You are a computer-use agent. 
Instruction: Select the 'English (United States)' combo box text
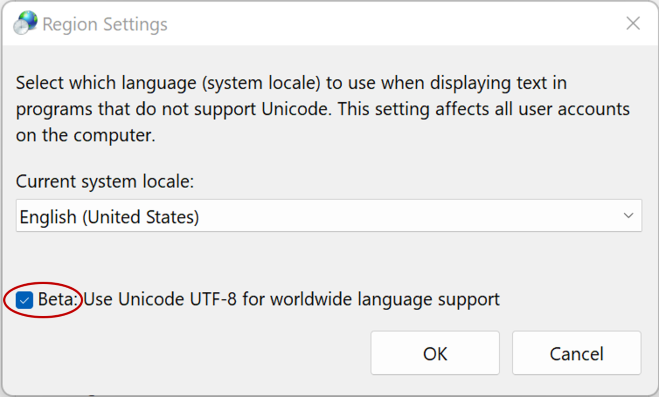point(109,217)
